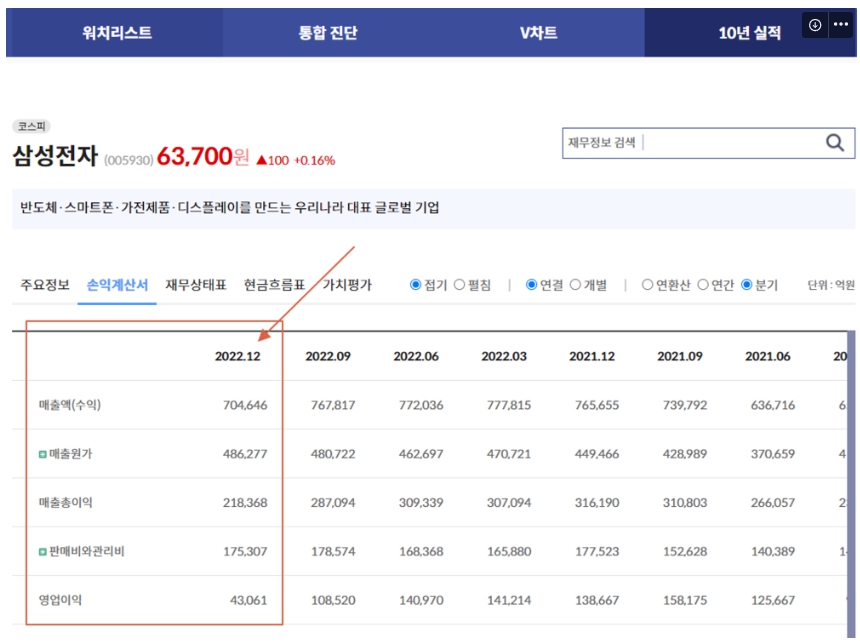Click operating profit value 43,061

point(248,600)
